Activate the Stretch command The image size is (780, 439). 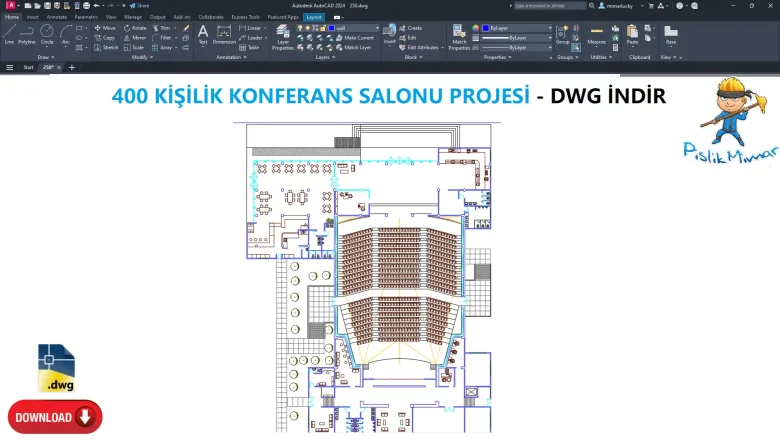pyautogui.click(x=106, y=48)
